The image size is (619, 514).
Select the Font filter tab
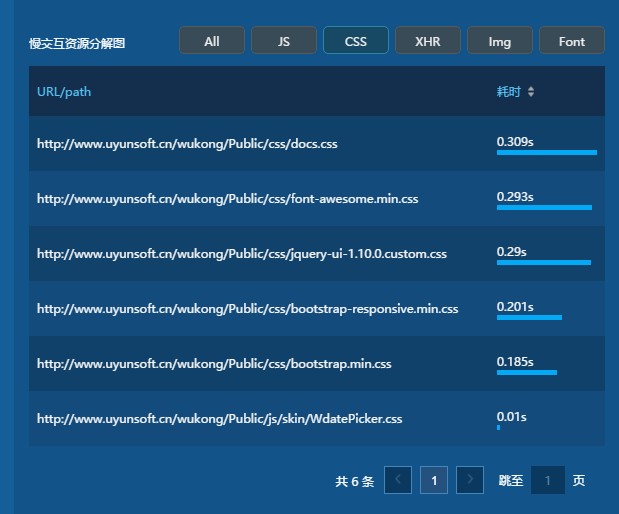click(572, 40)
